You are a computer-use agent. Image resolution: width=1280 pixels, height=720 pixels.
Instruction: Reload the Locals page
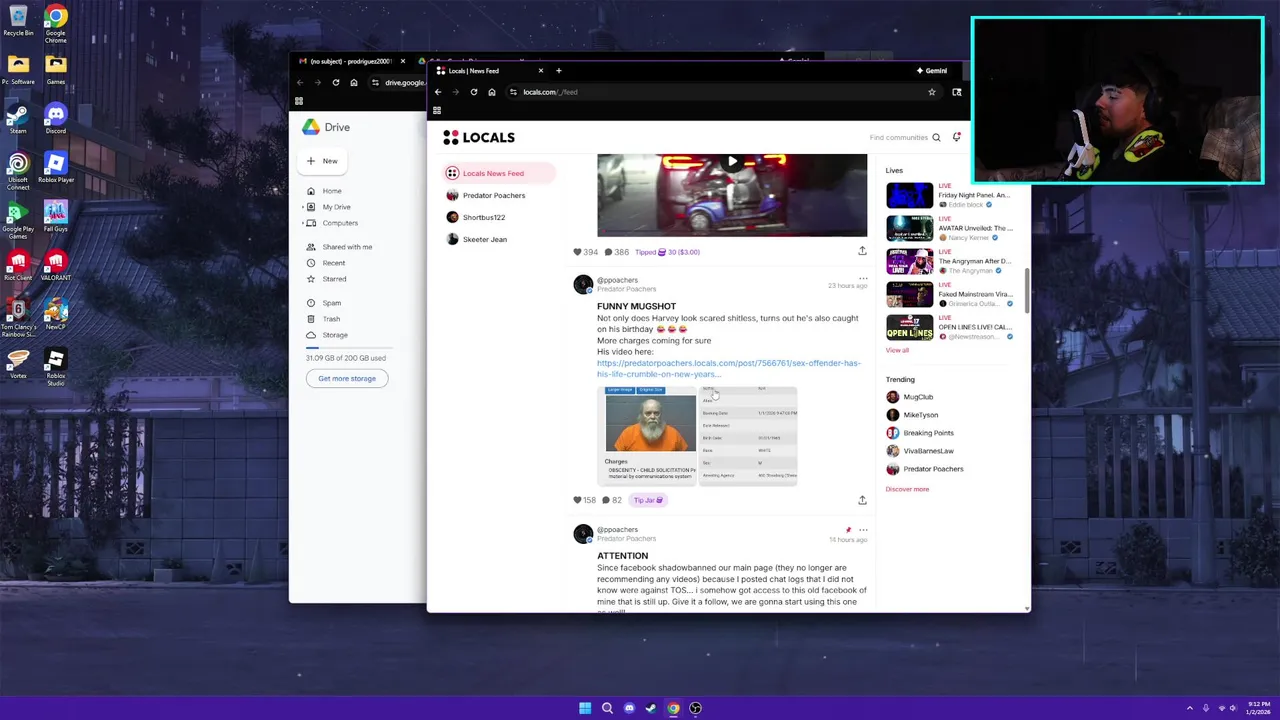tap(474, 92)
